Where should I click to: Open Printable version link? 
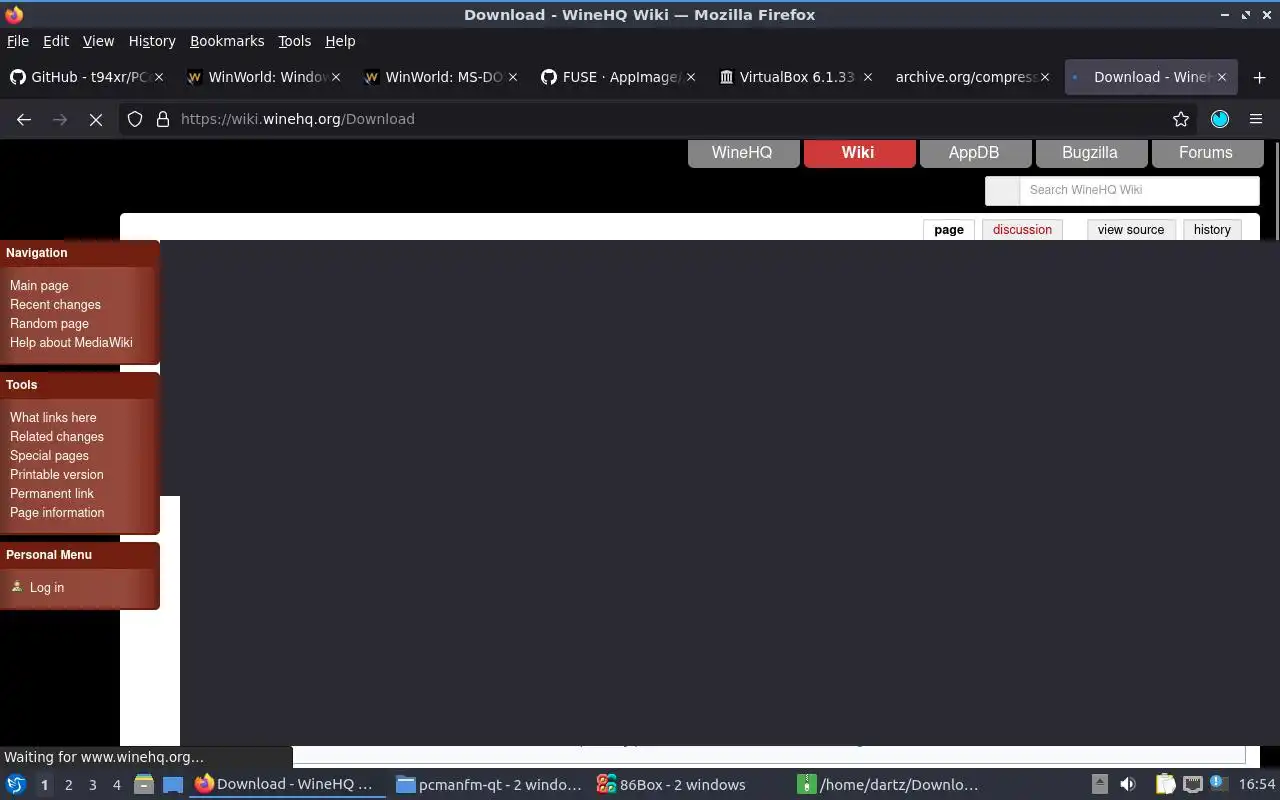(57, 475)
